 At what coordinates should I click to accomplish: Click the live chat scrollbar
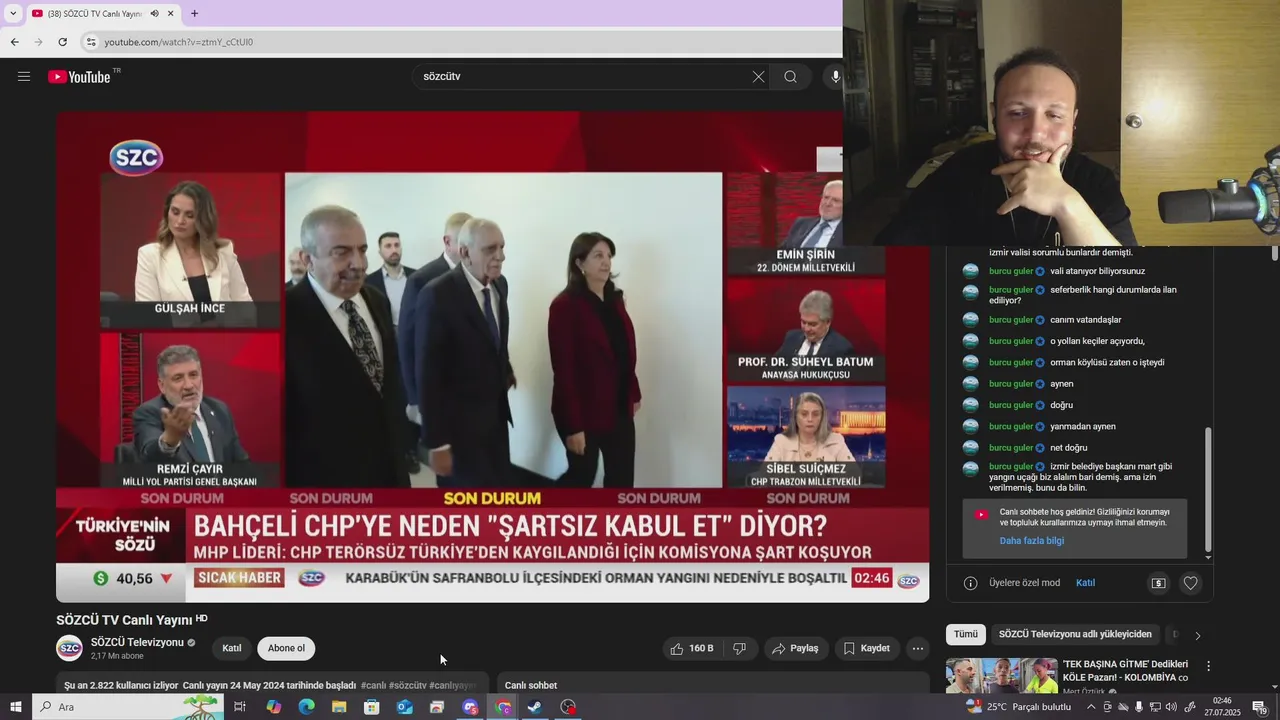click(1208, 488)
